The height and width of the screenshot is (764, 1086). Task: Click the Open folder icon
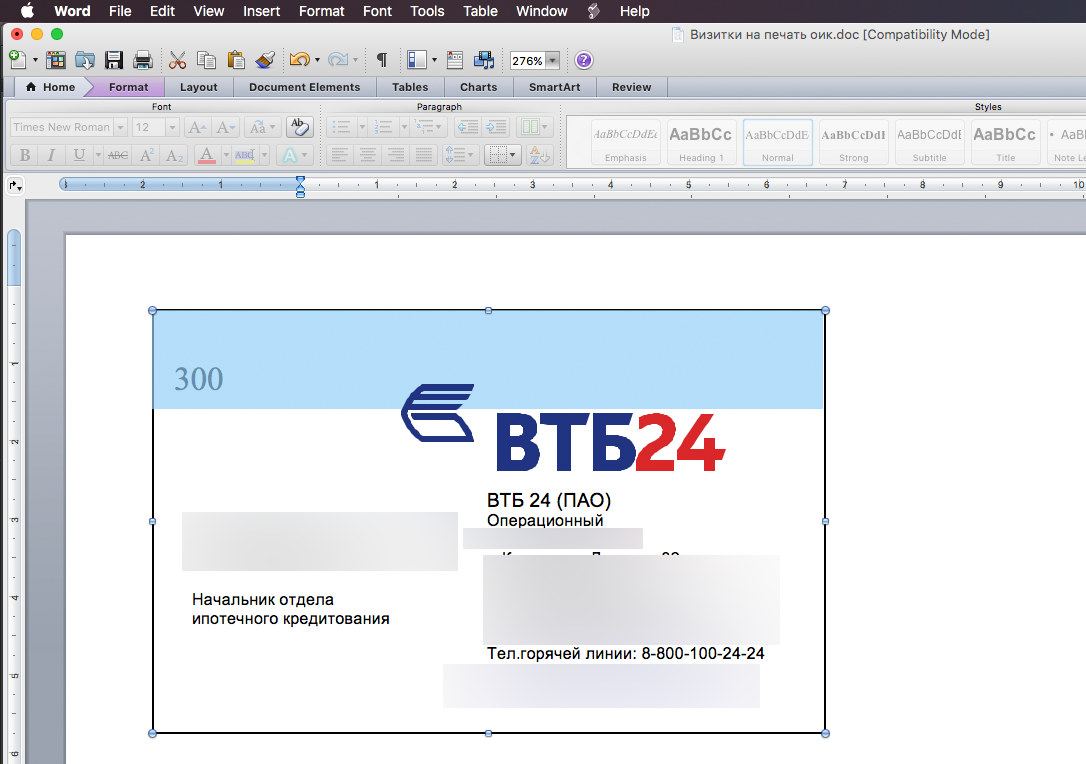(84, 60)
